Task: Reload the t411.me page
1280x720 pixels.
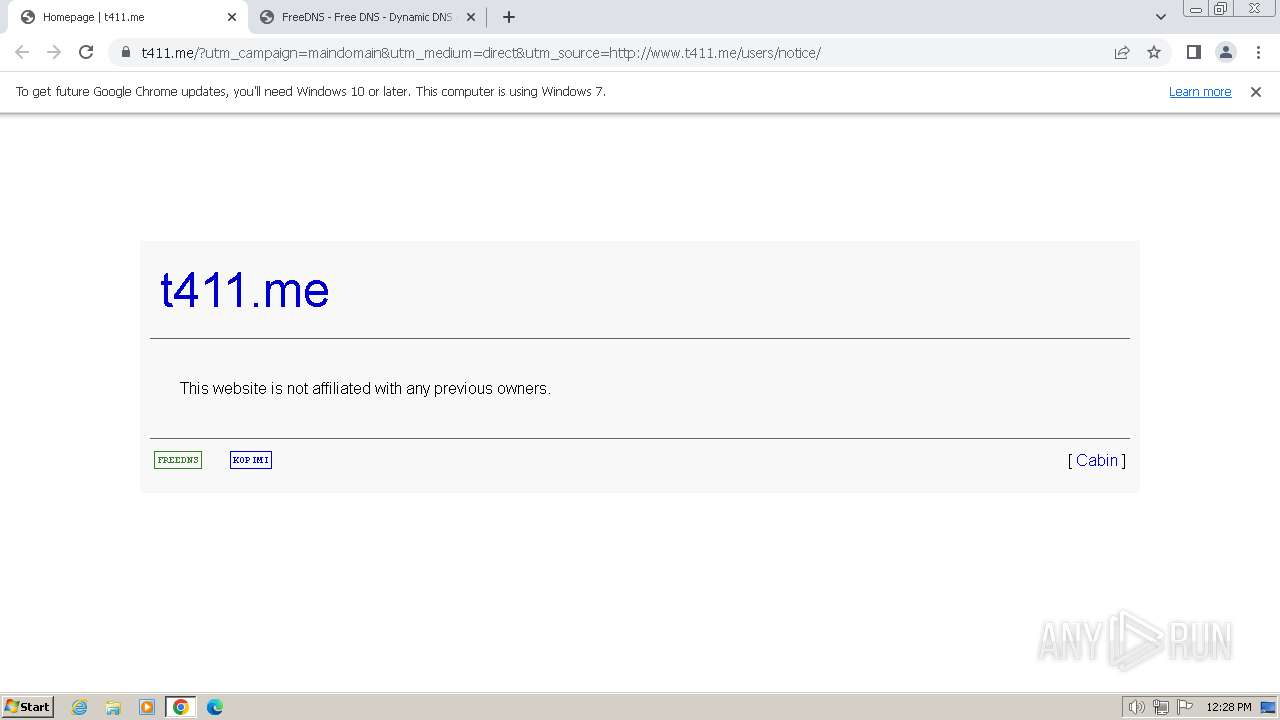Action: tap(86, 52)
